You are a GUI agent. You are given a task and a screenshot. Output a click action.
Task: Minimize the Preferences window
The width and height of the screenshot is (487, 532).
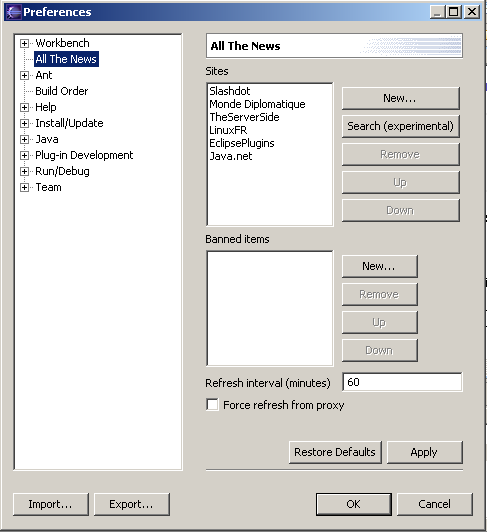438,12
